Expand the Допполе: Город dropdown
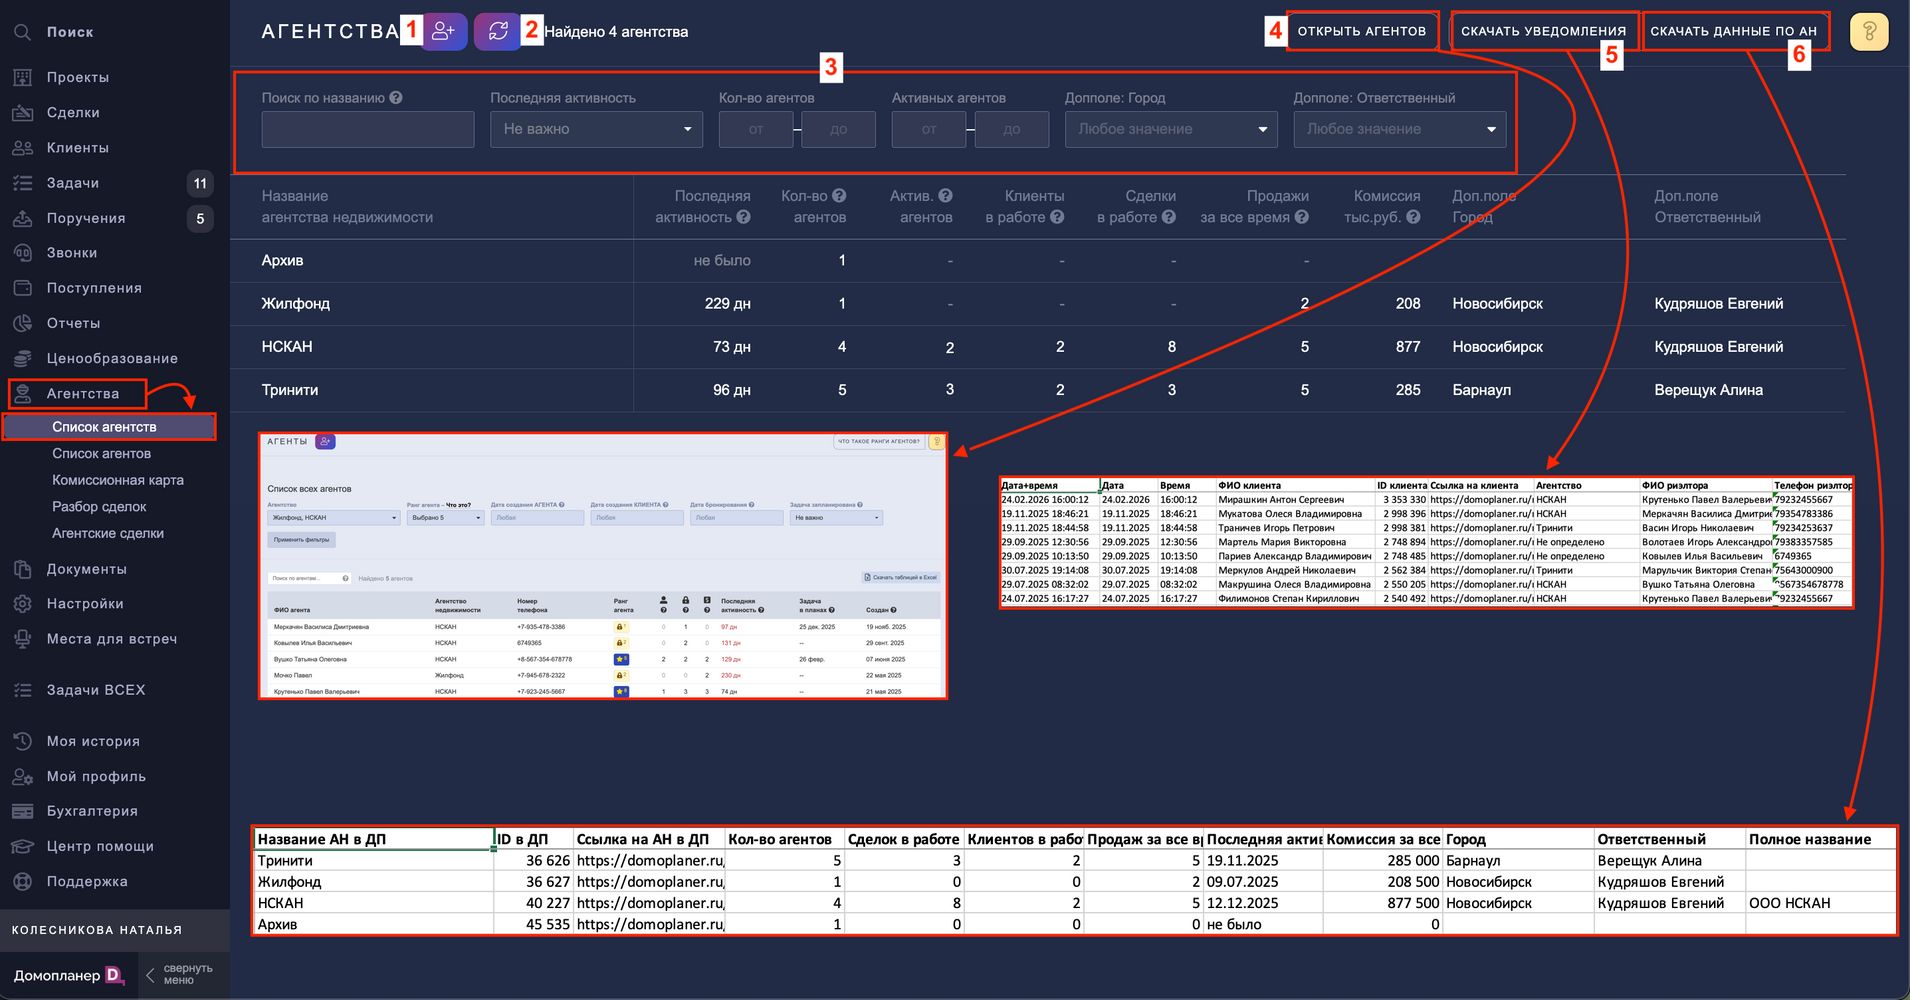This screenshot has height=1000, width=1910. click(1170, 129)
